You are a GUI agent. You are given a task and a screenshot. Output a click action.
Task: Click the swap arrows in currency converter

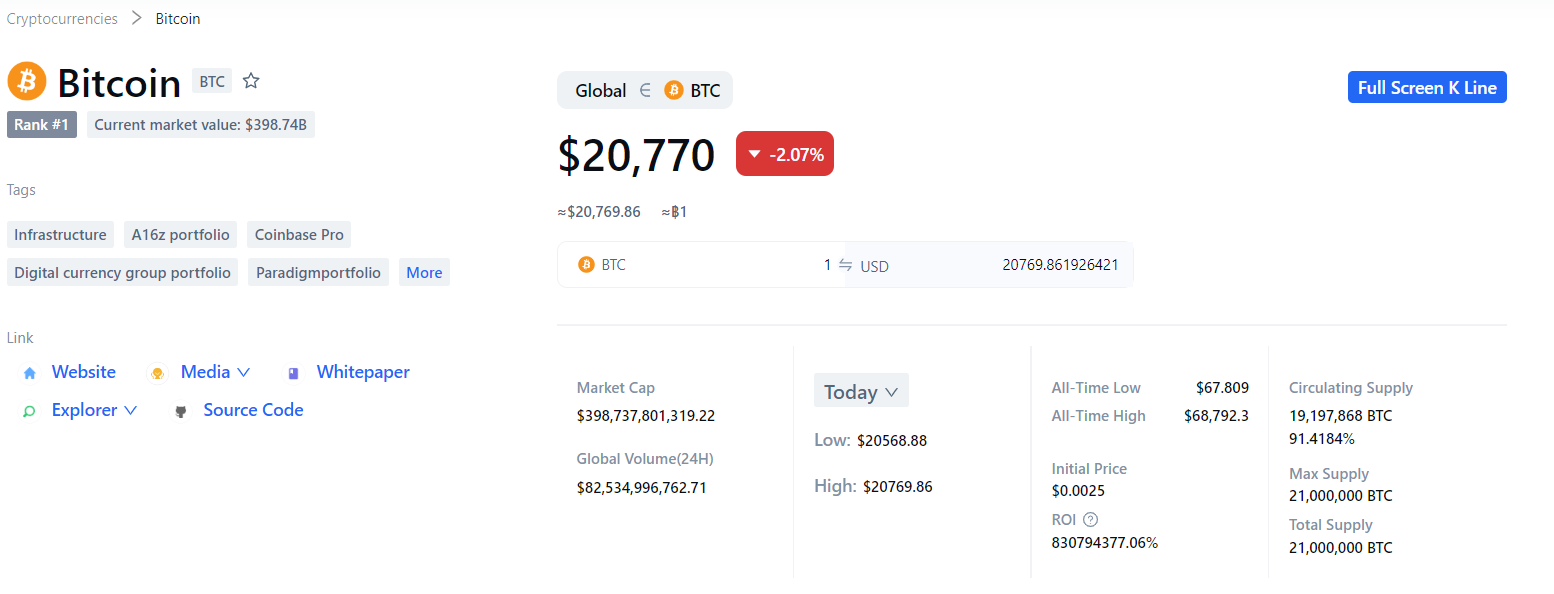click(x=845, y=265)
